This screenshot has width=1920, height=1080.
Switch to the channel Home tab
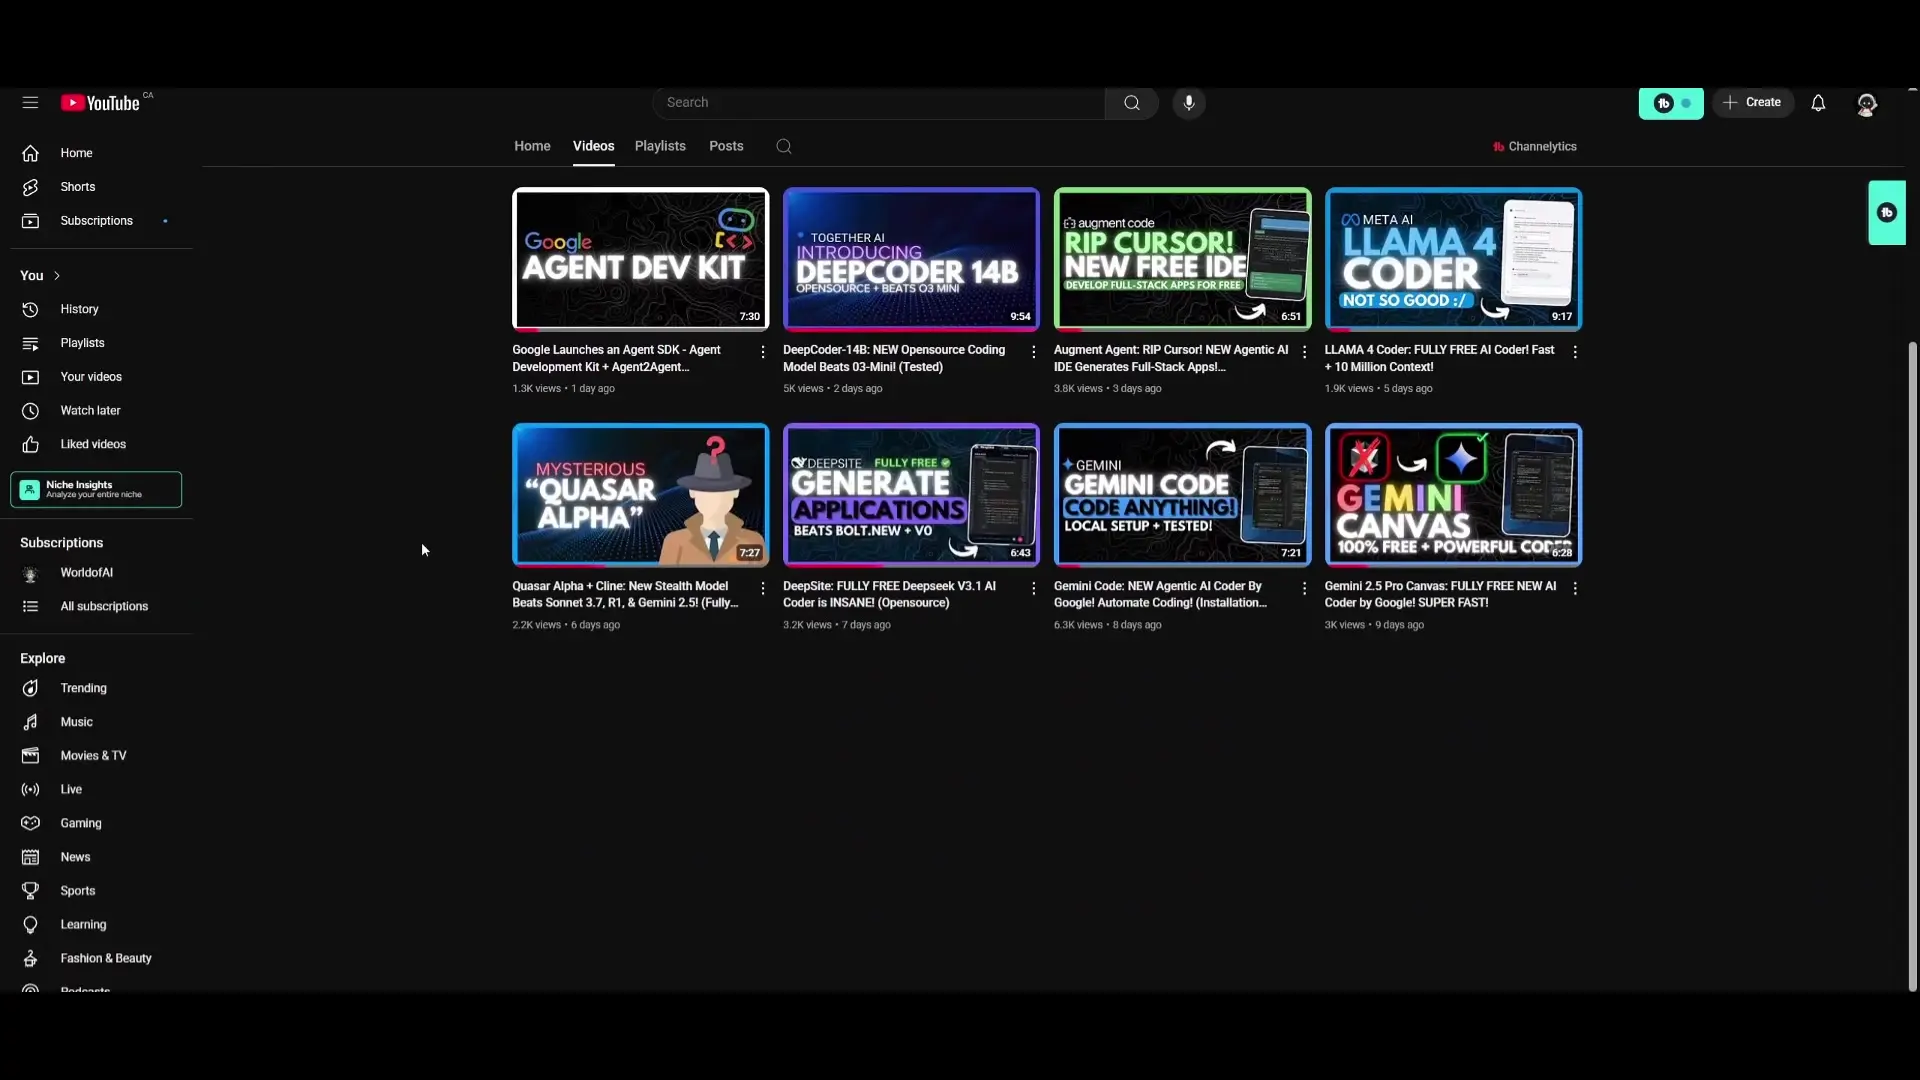[x=532, y=146]
